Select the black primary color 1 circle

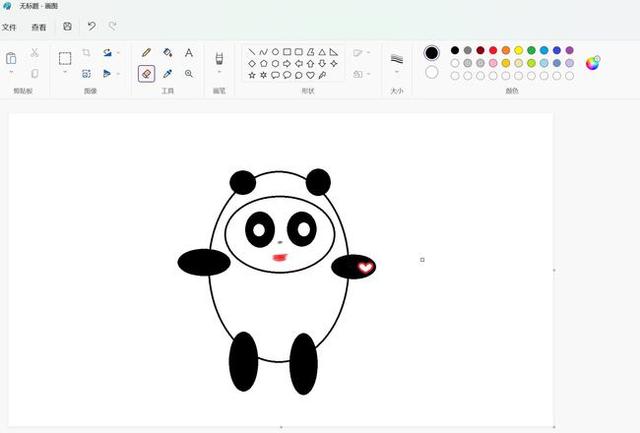click(432, 53)
